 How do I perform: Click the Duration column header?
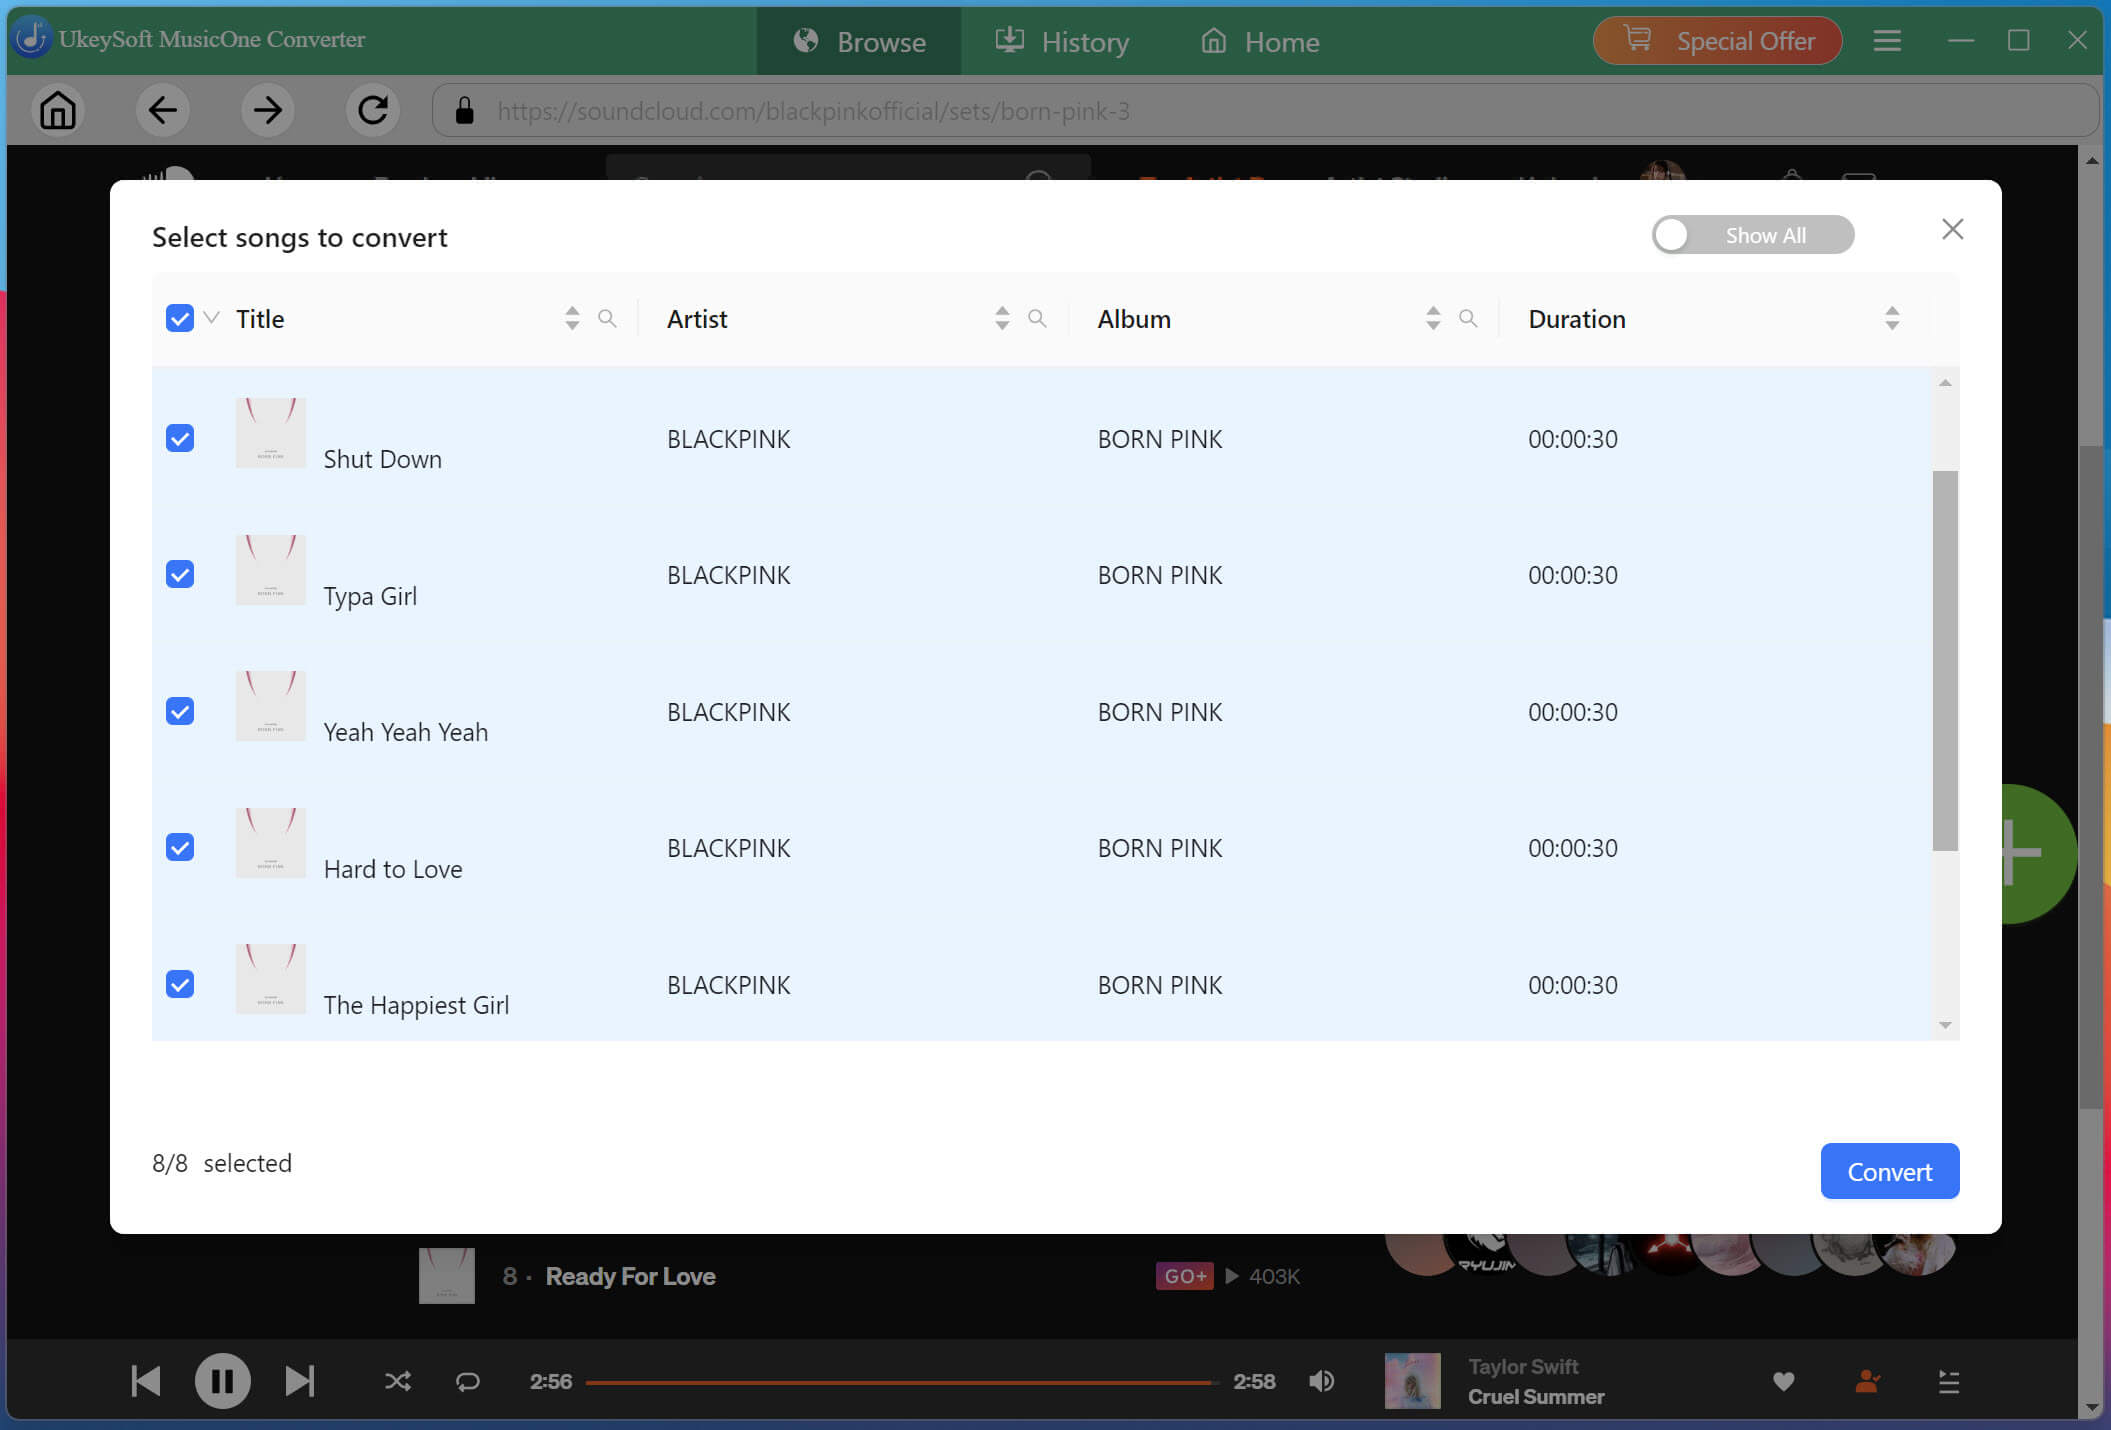(x=1576, y=319)
